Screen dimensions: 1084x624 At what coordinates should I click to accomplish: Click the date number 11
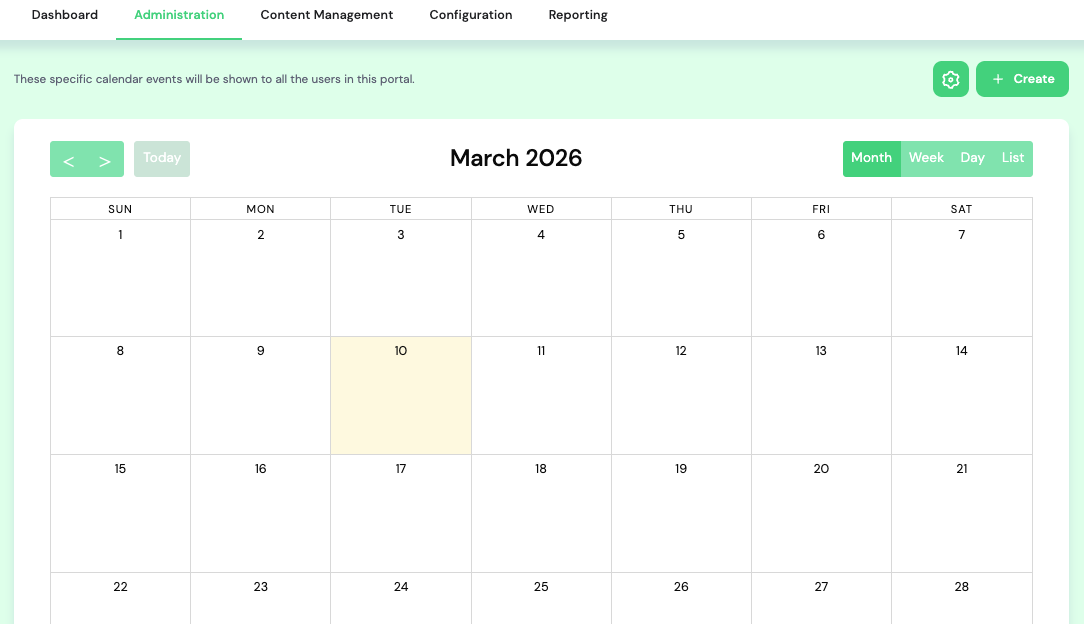point(541,351)
